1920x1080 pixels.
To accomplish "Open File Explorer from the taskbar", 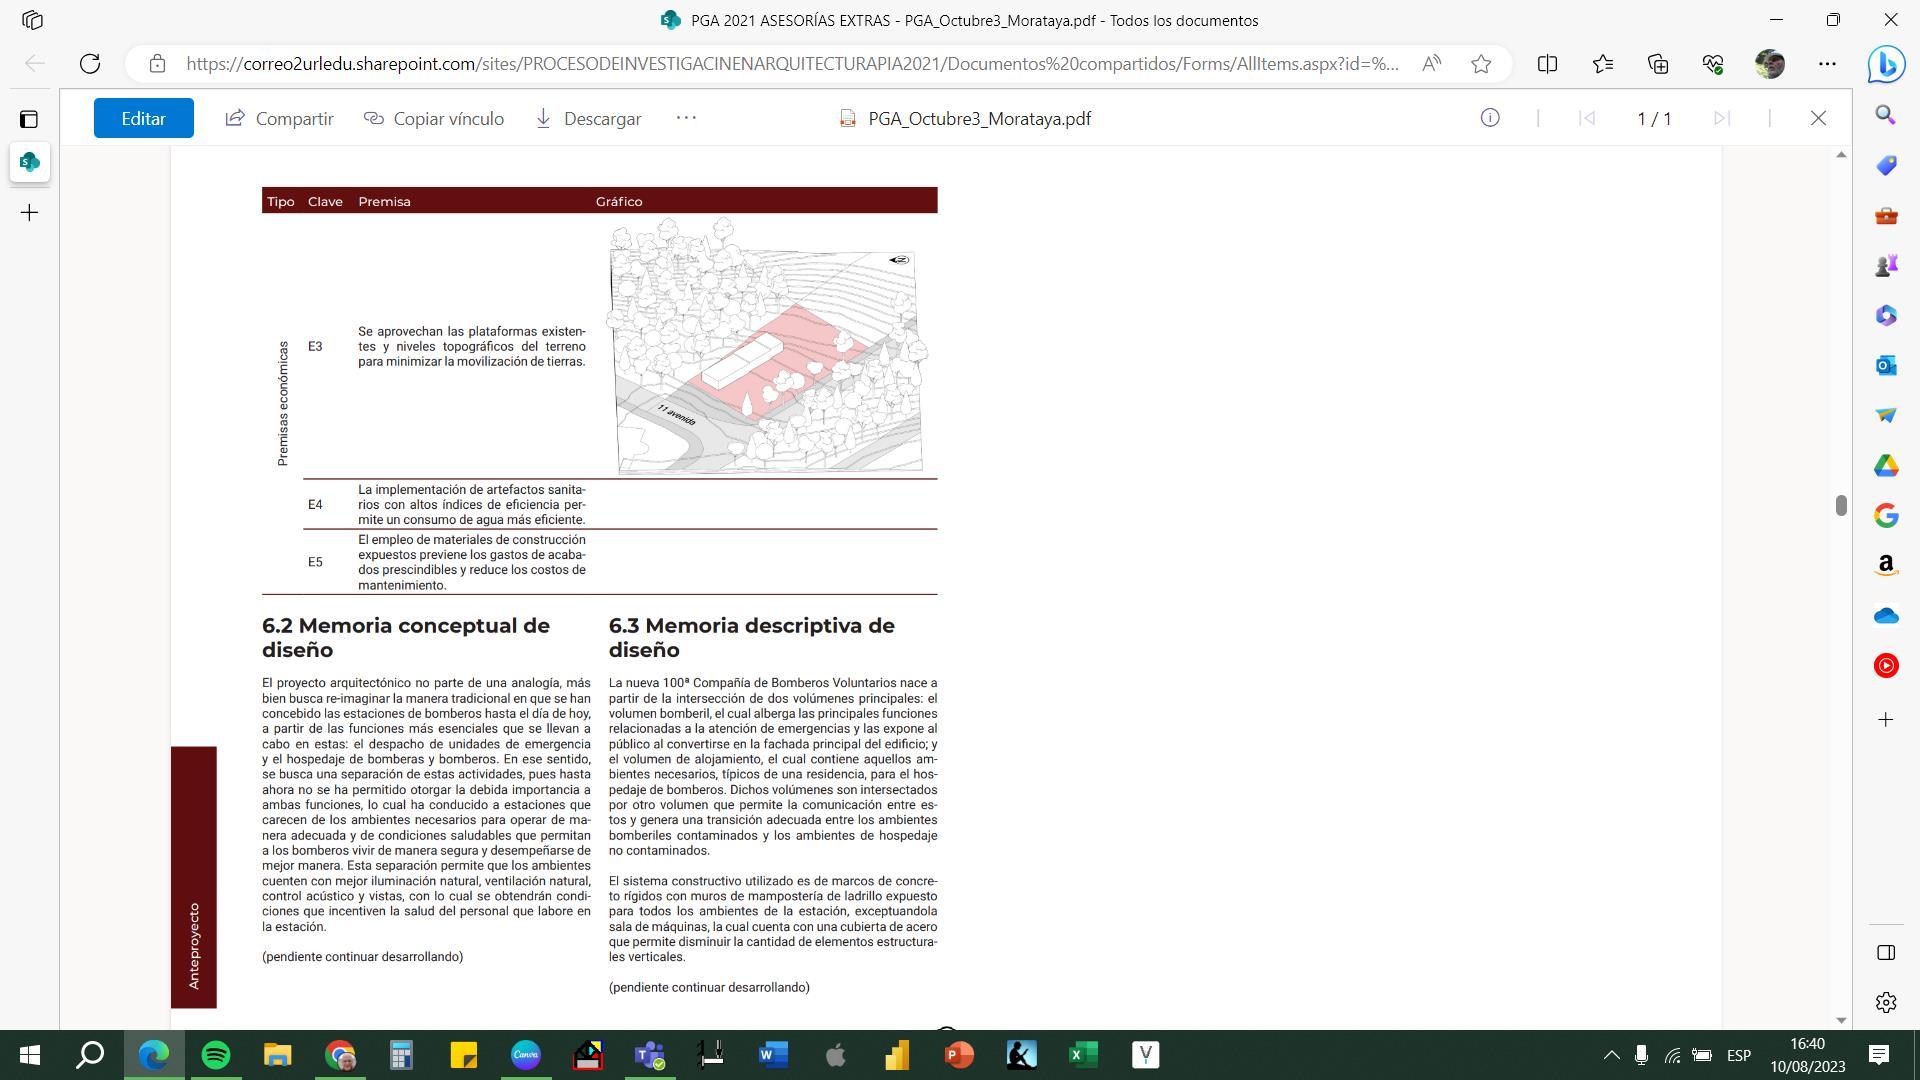I will (277, 1054).
